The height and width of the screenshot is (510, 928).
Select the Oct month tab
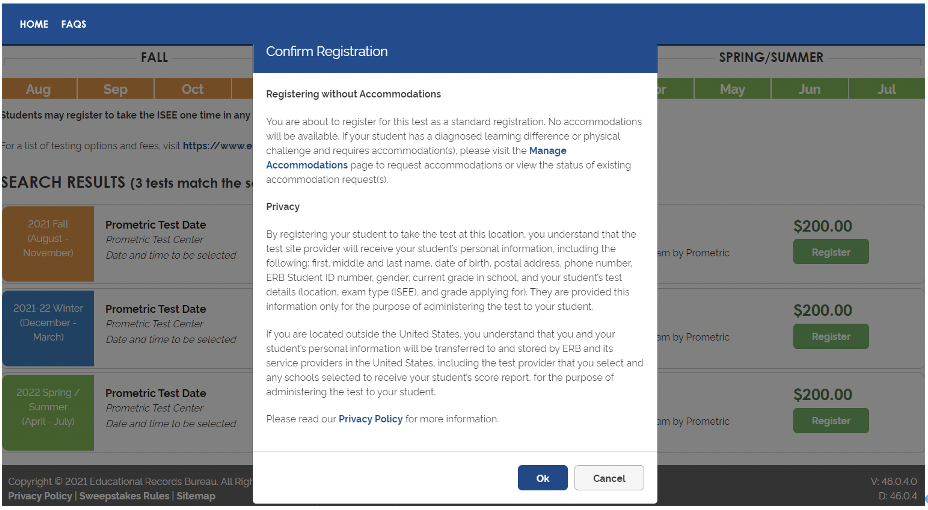(x=192, y=89)
